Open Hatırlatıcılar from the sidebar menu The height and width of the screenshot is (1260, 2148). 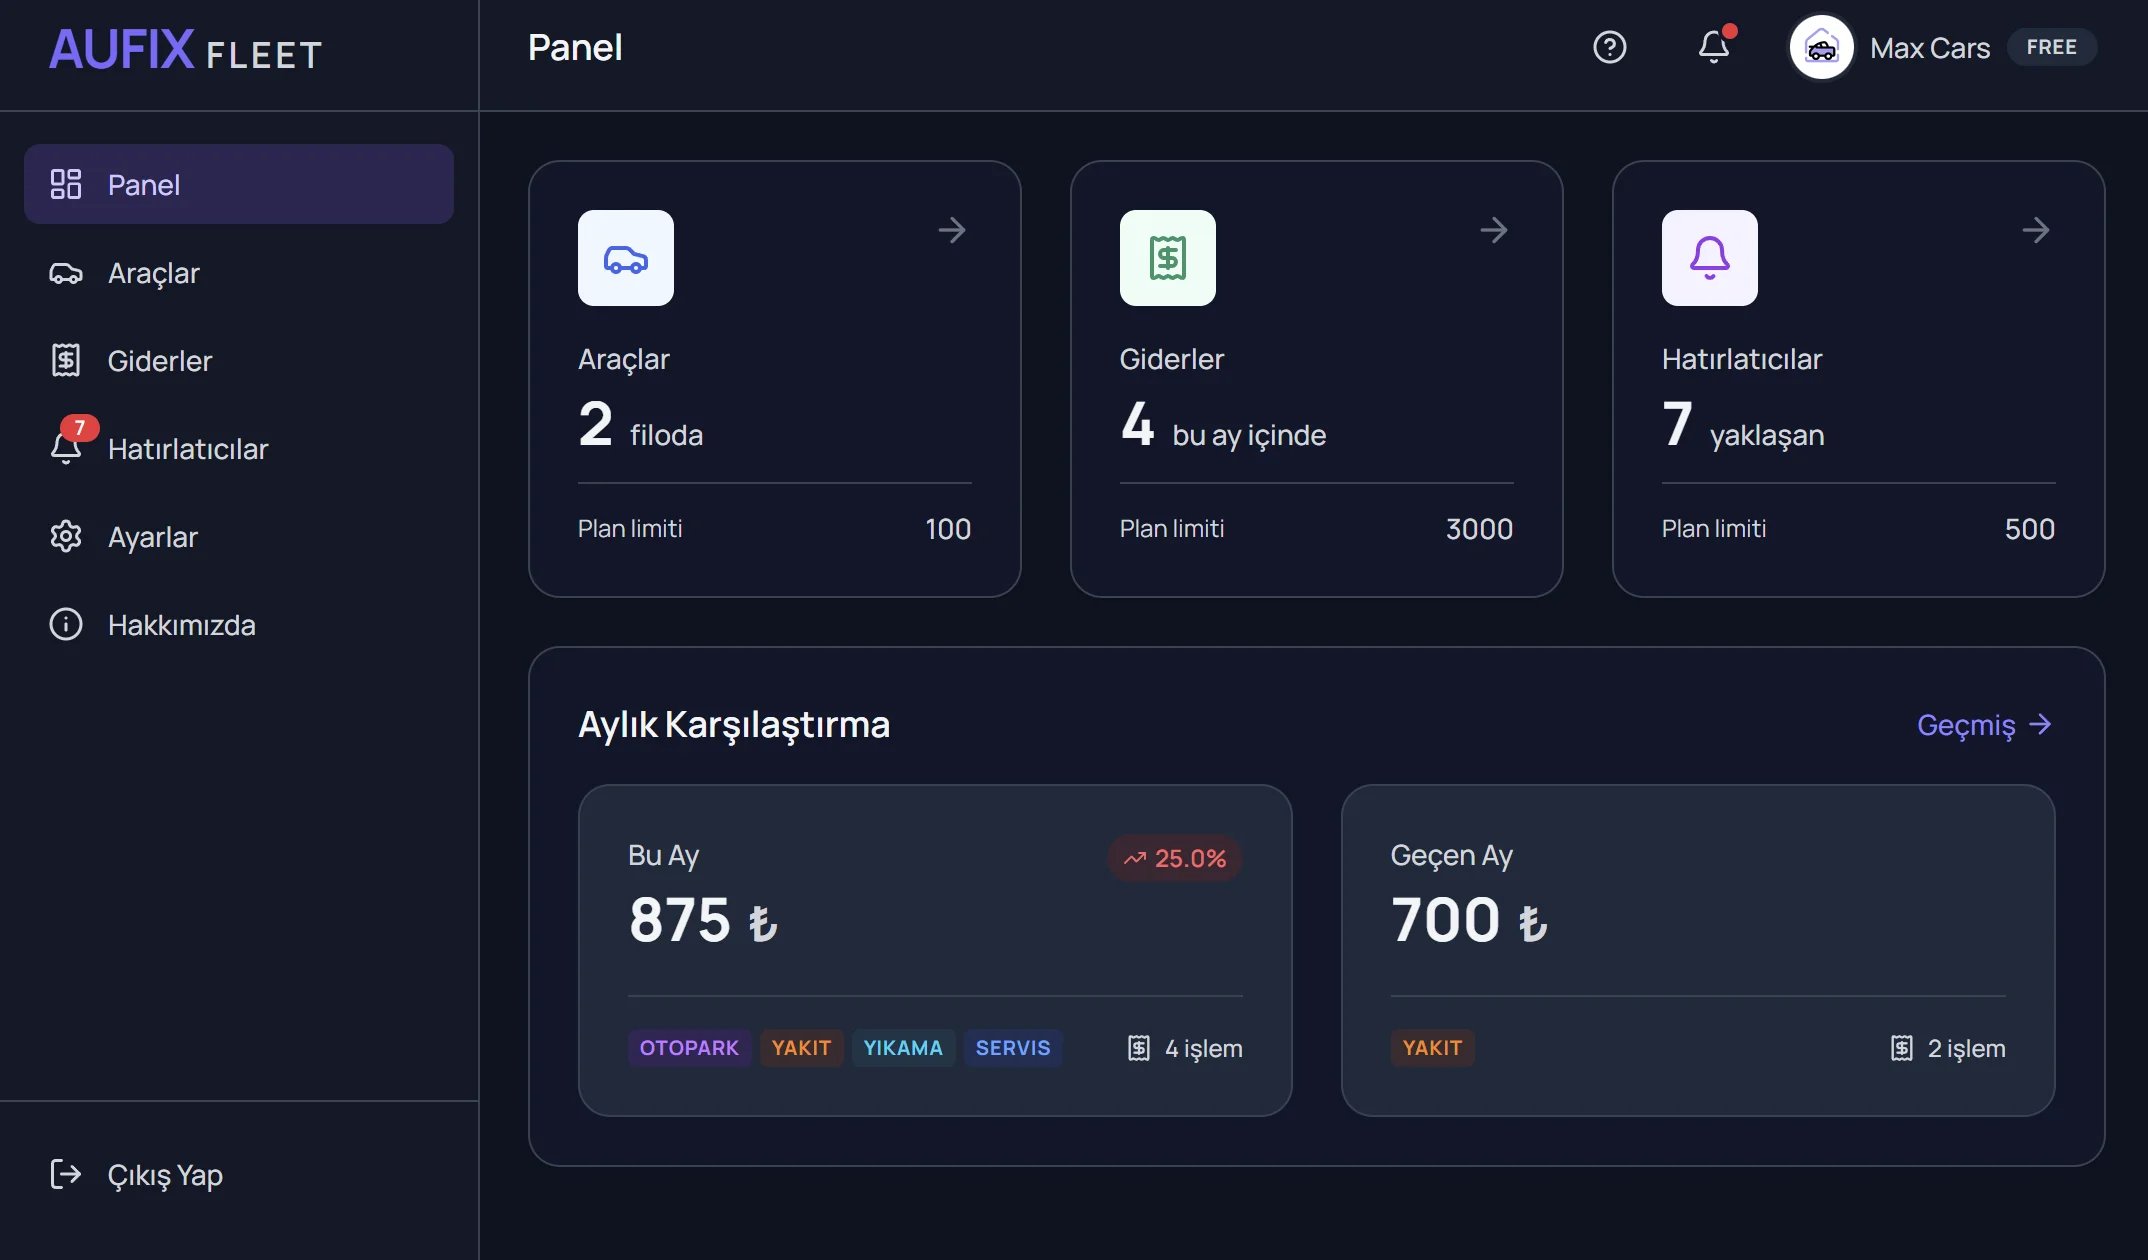[239, 449]
